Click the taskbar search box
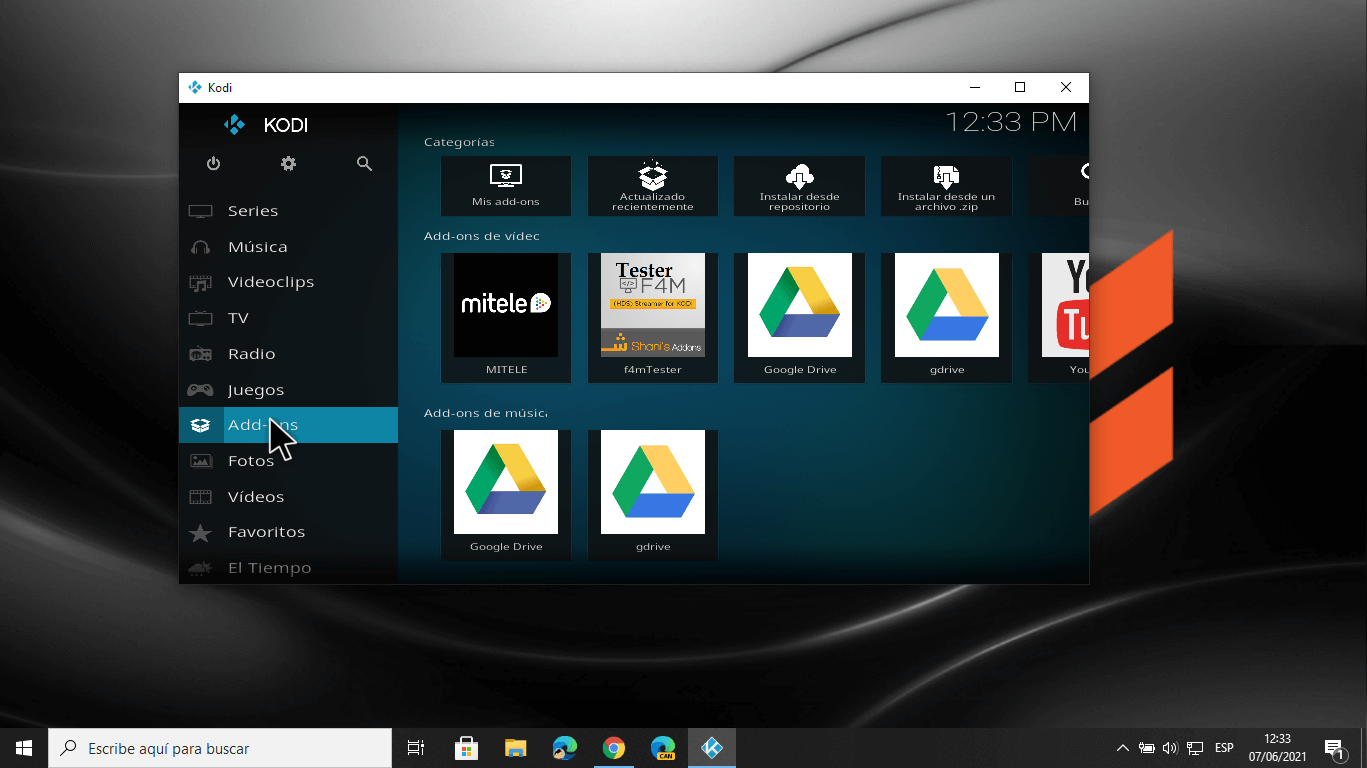 click(220, 748)
